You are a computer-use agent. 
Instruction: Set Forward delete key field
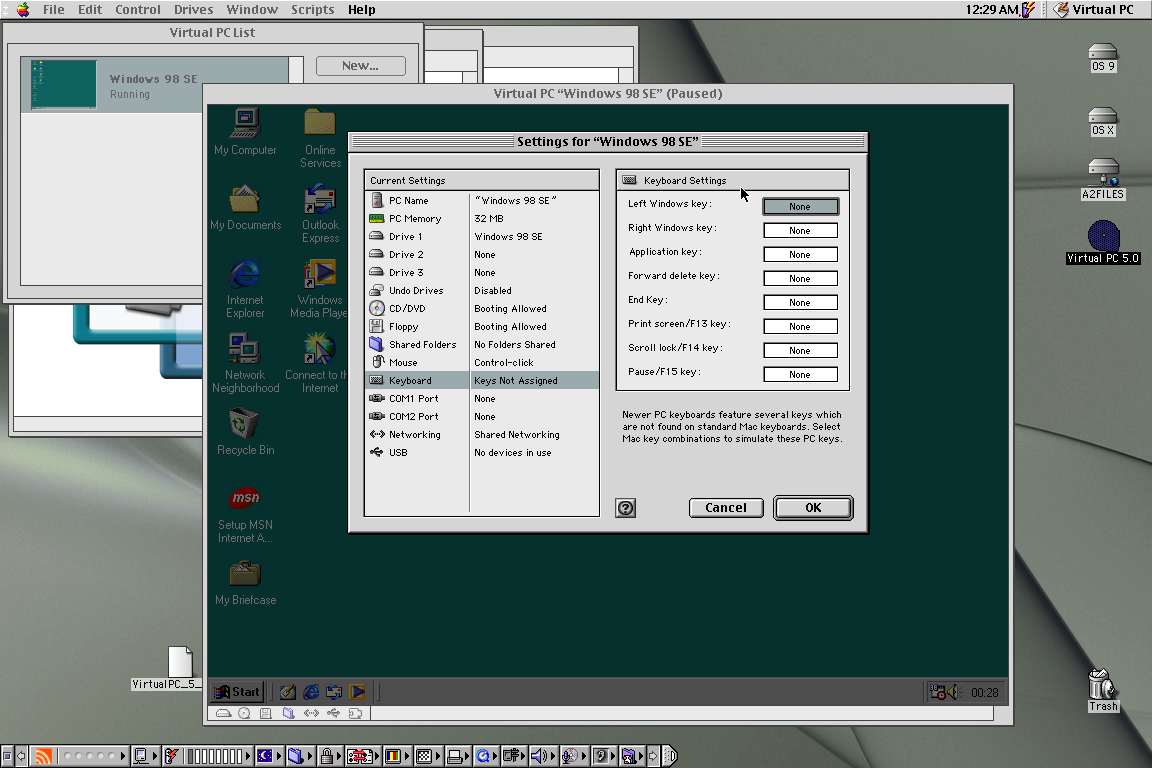tap(800, 279)
